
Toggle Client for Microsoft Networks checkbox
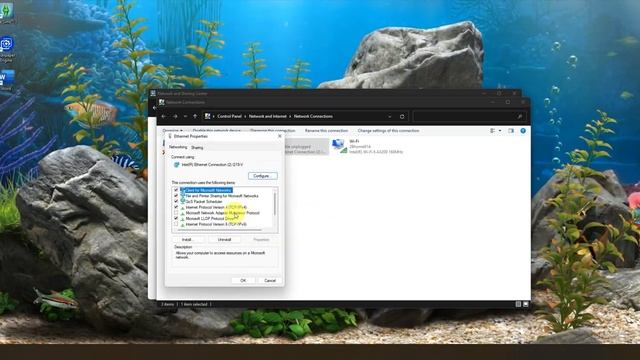[176, 190]
